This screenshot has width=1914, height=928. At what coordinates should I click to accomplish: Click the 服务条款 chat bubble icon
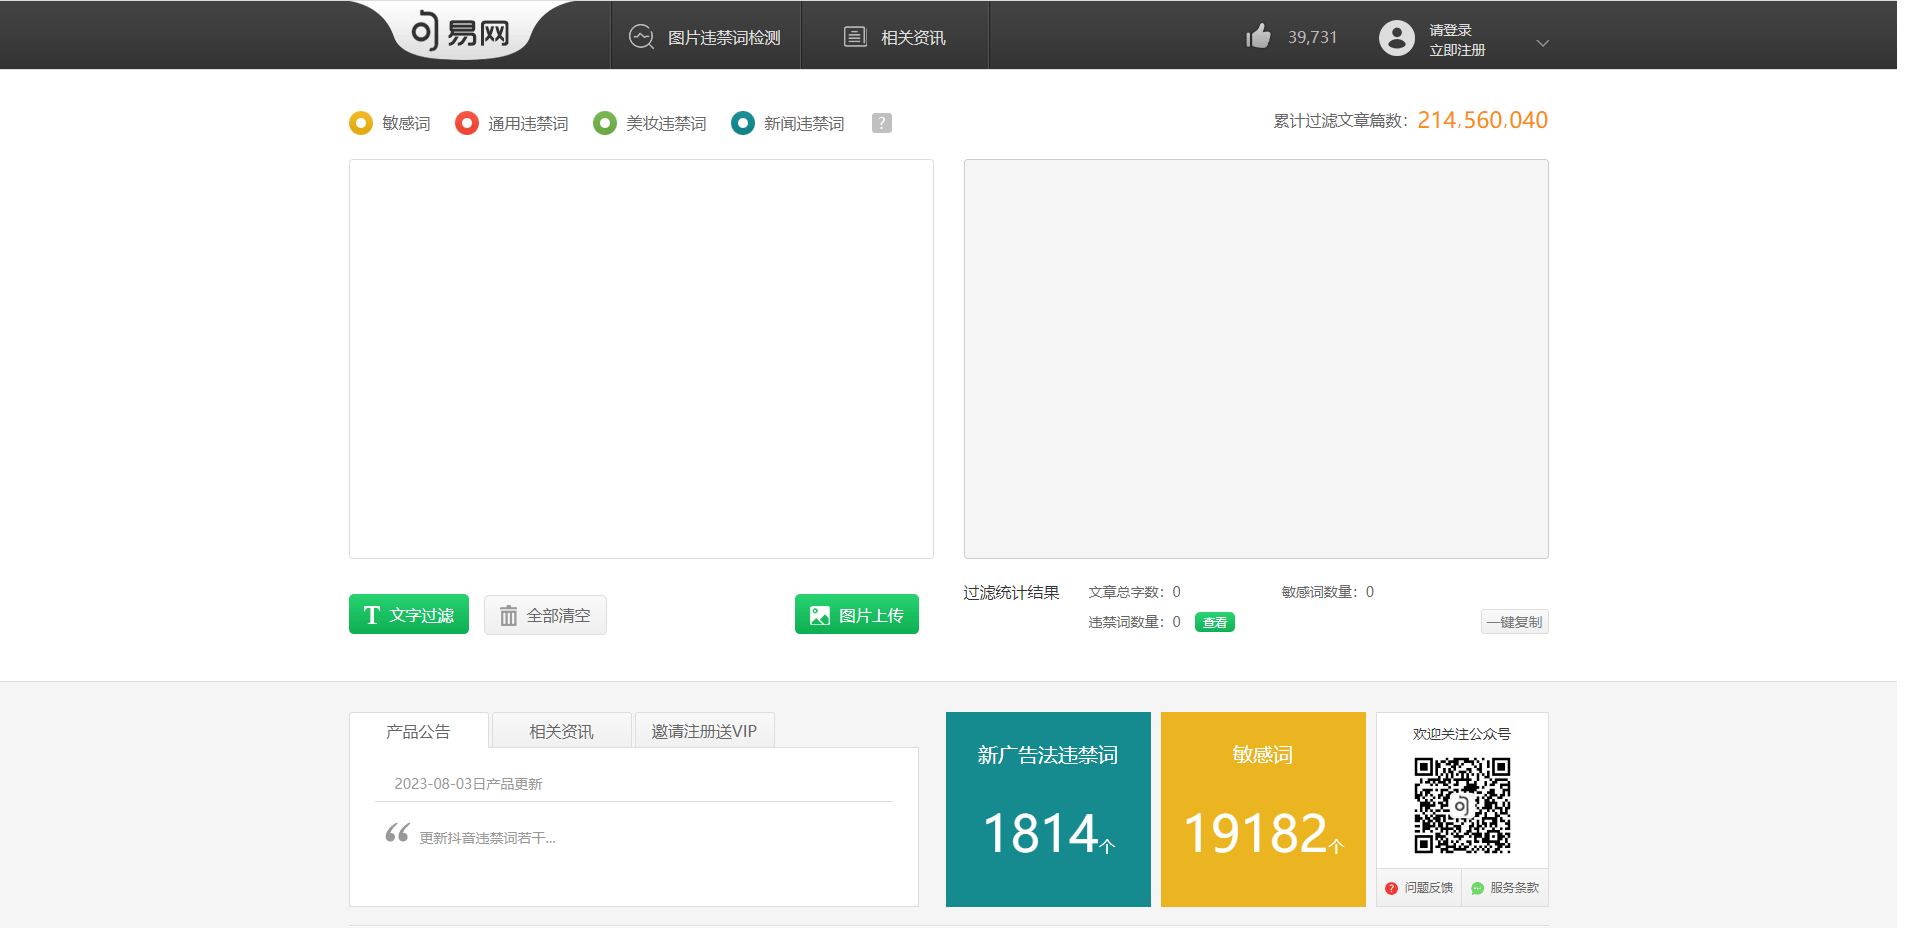(x=1477, y=887)
